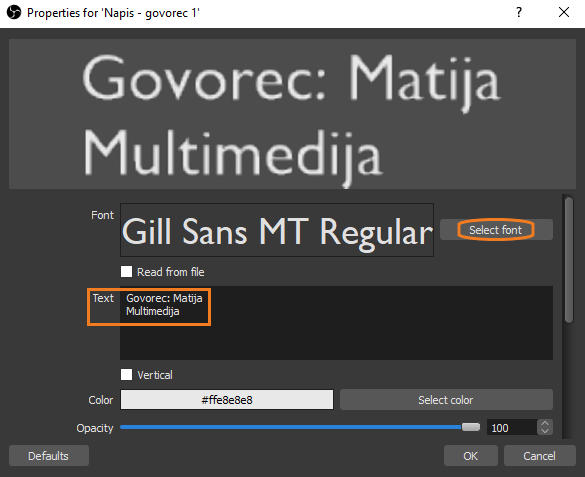Click the opacity value field showing 100
Image resolution: width=585 pixels, height=477 pixels.
(x=512, y=427)
